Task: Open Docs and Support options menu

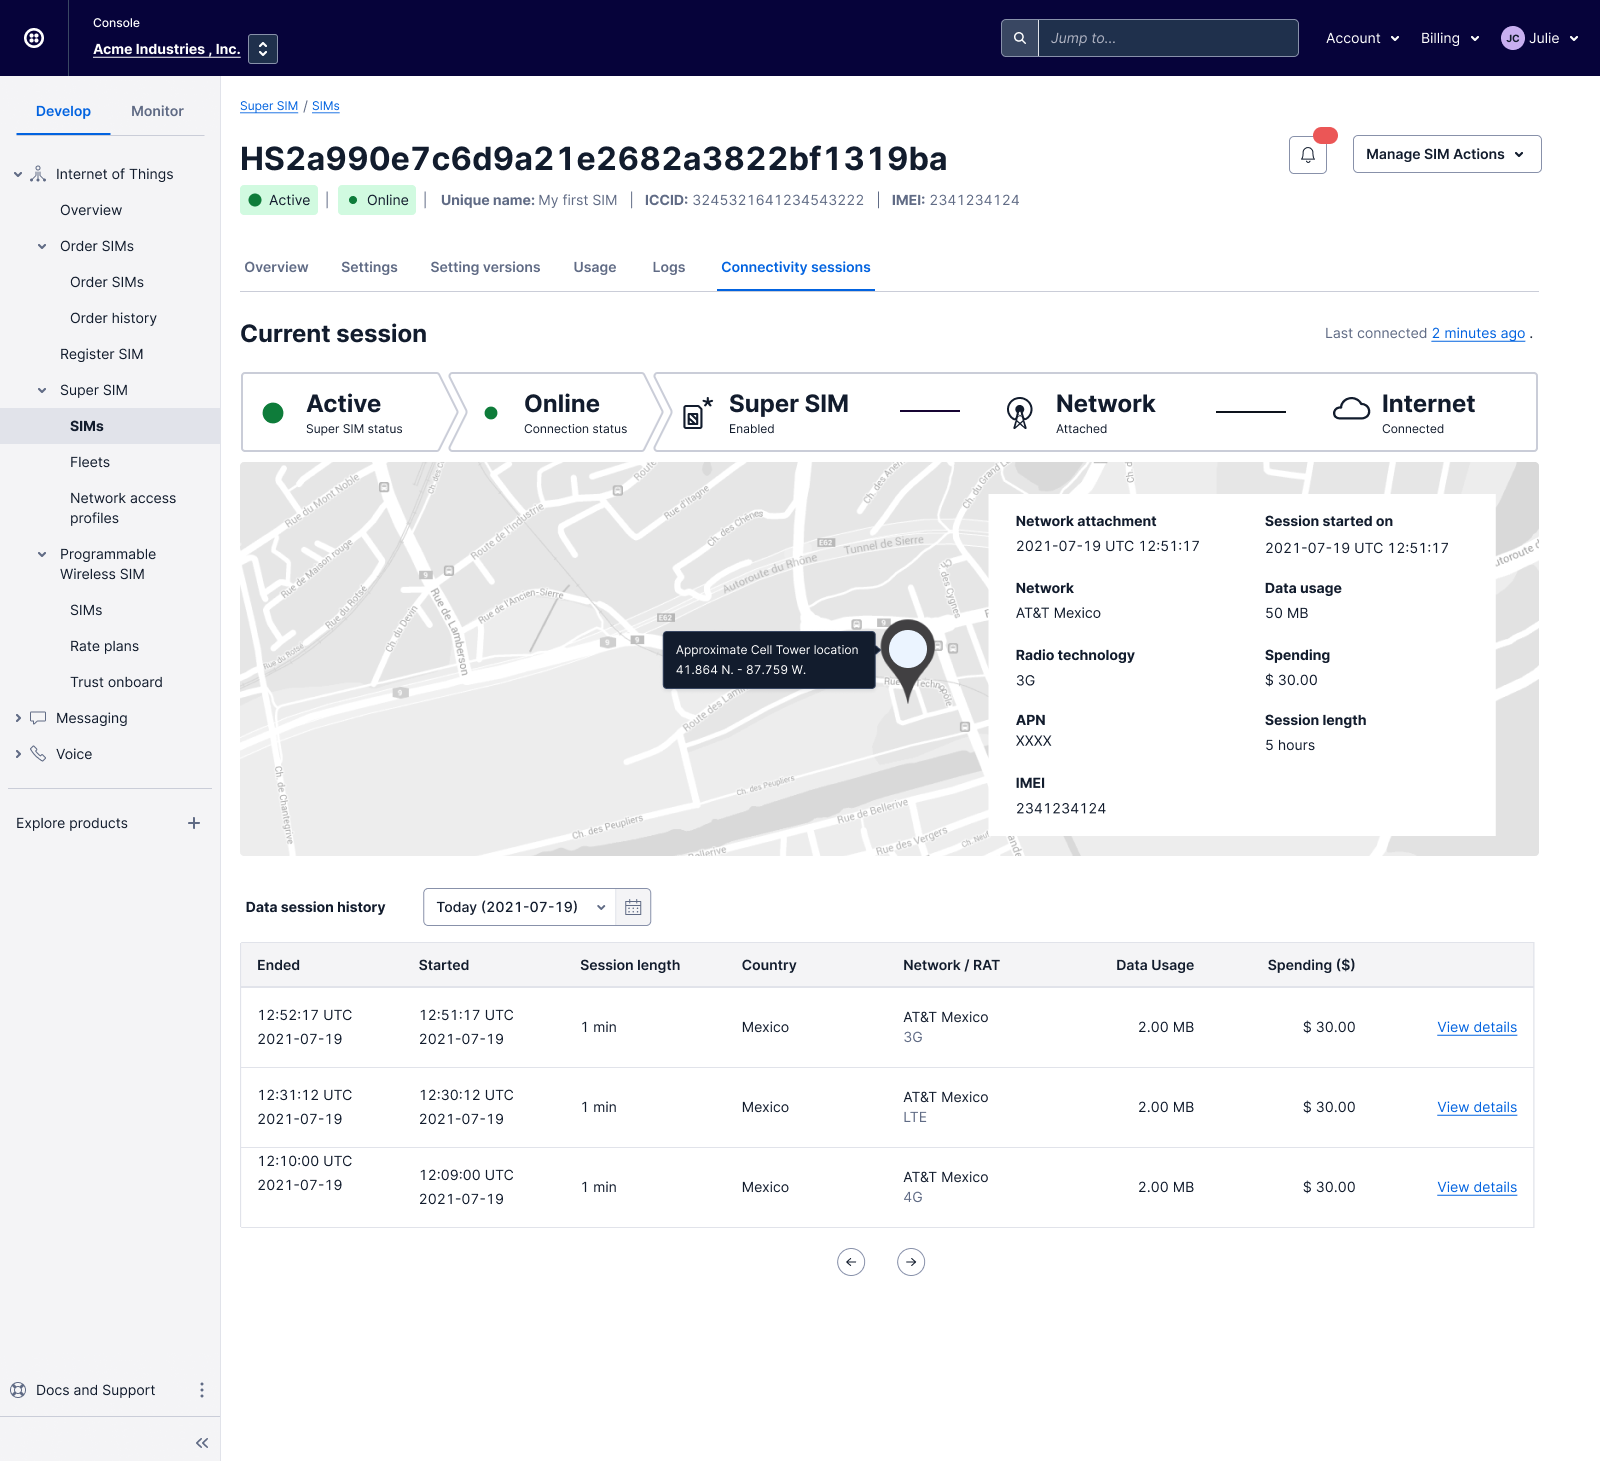Action: click(202, 1390)
